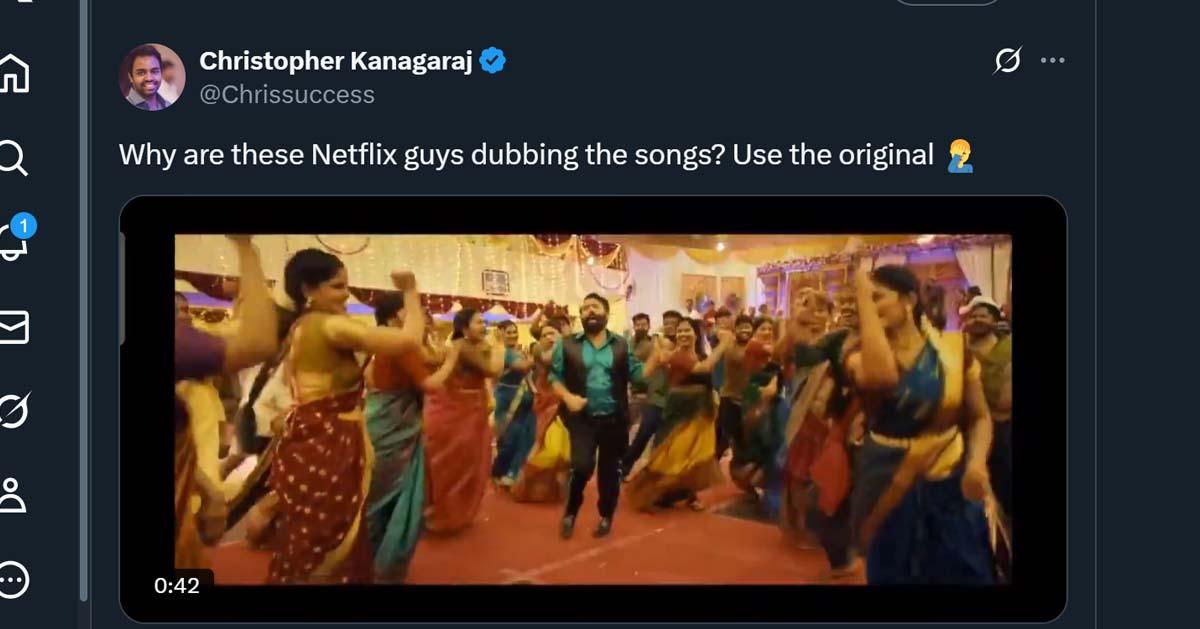Click the 0:42 video duration label
This screenshot has height=629, width=1200.
coord(177,585)
